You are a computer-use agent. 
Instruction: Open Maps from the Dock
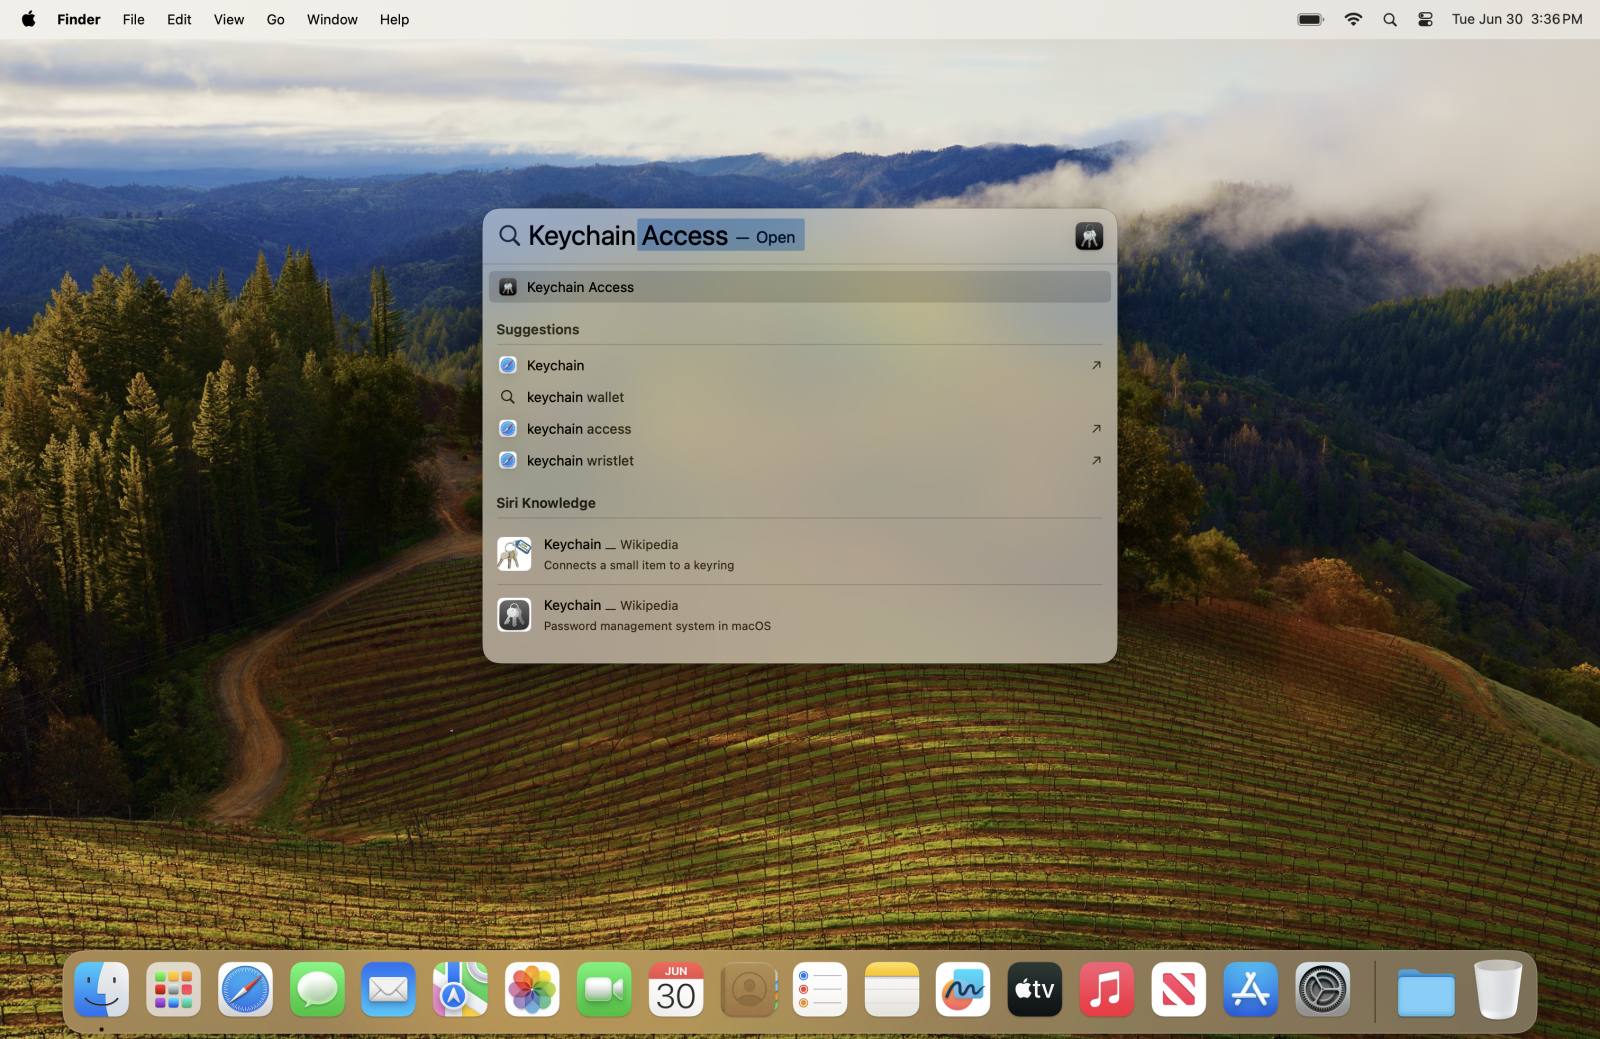(461, 990)
